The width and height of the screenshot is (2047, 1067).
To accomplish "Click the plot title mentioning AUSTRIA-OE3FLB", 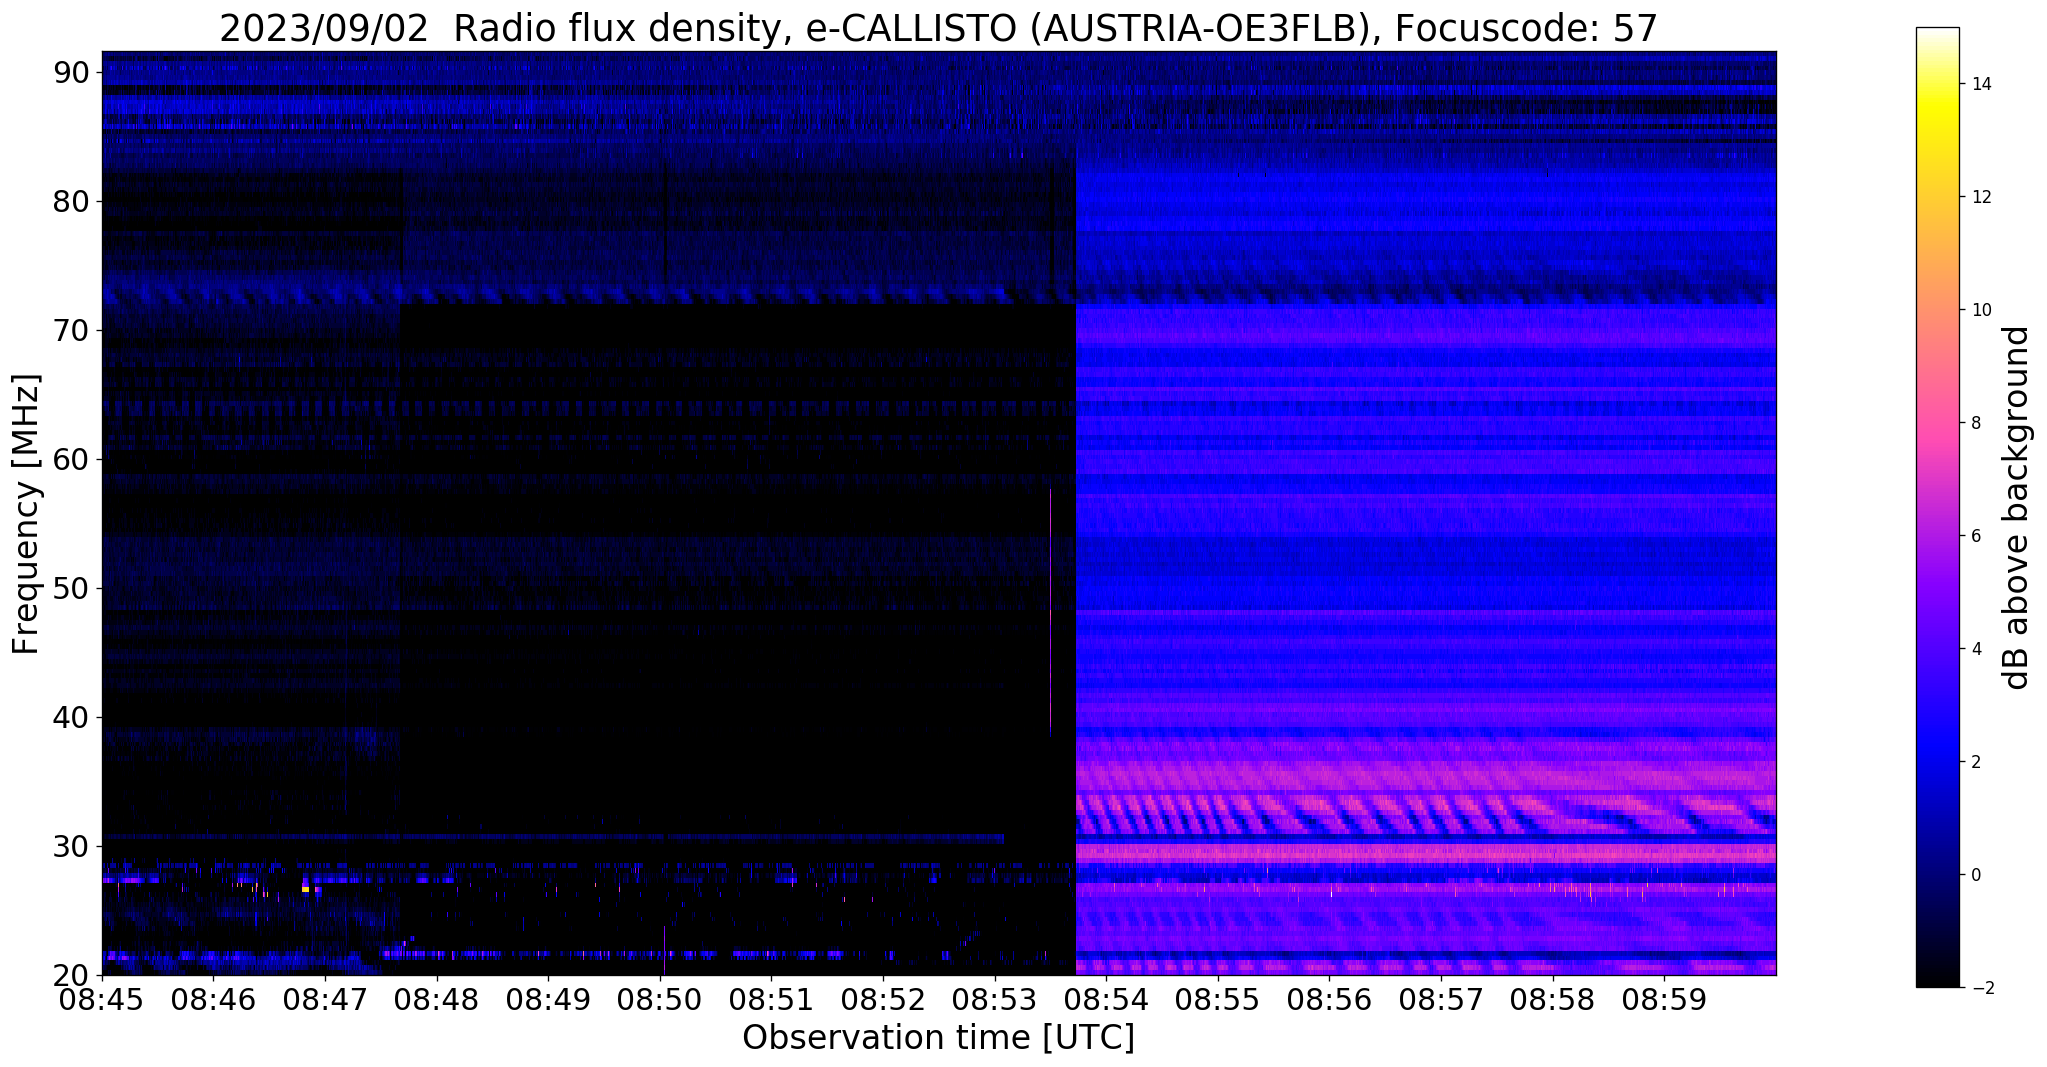I will tap(938, 29).
